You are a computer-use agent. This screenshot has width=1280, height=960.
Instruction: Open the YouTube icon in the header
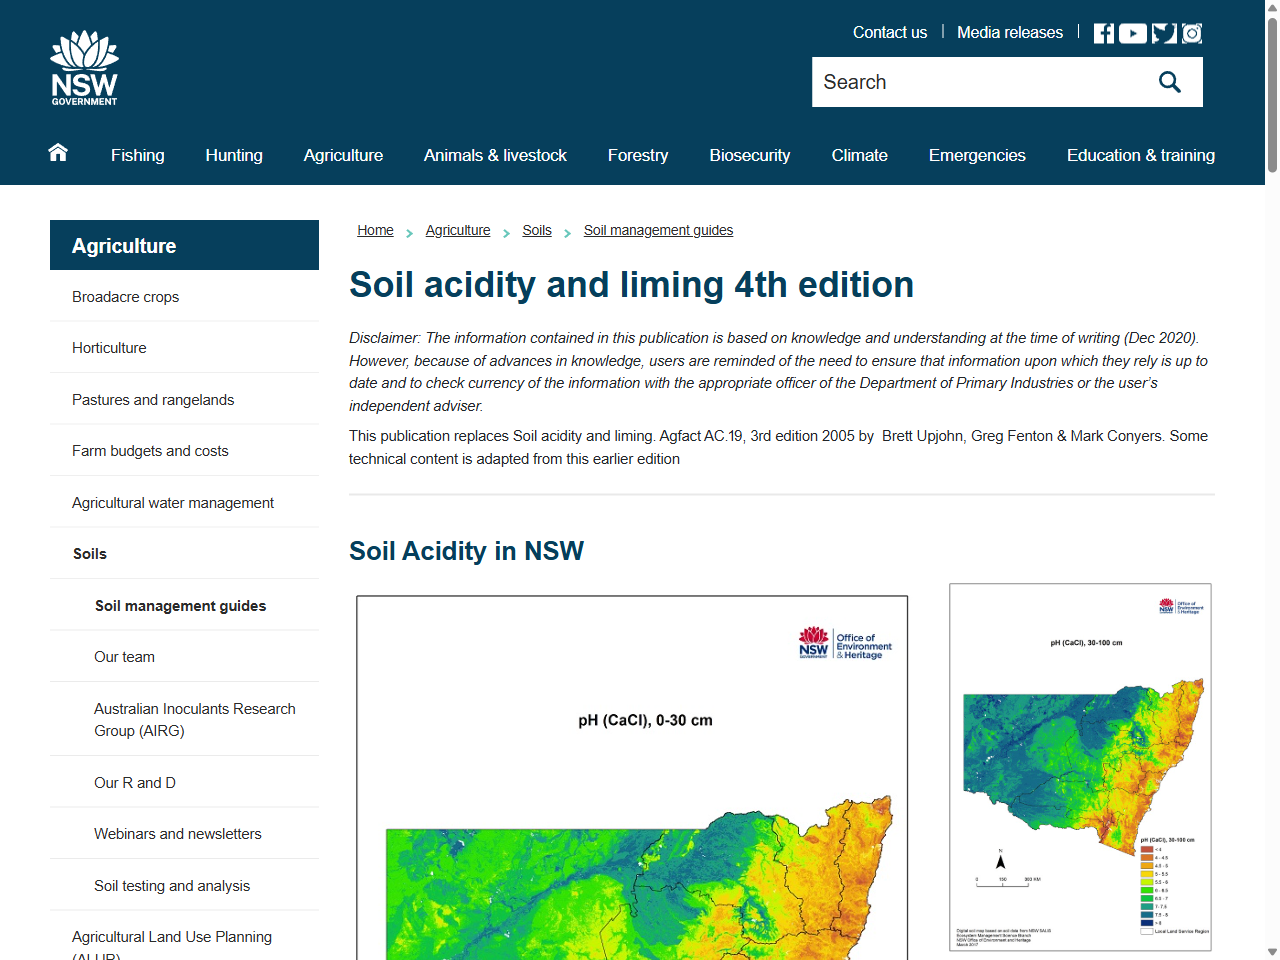pyautogui.click(x=1132, y=32)
